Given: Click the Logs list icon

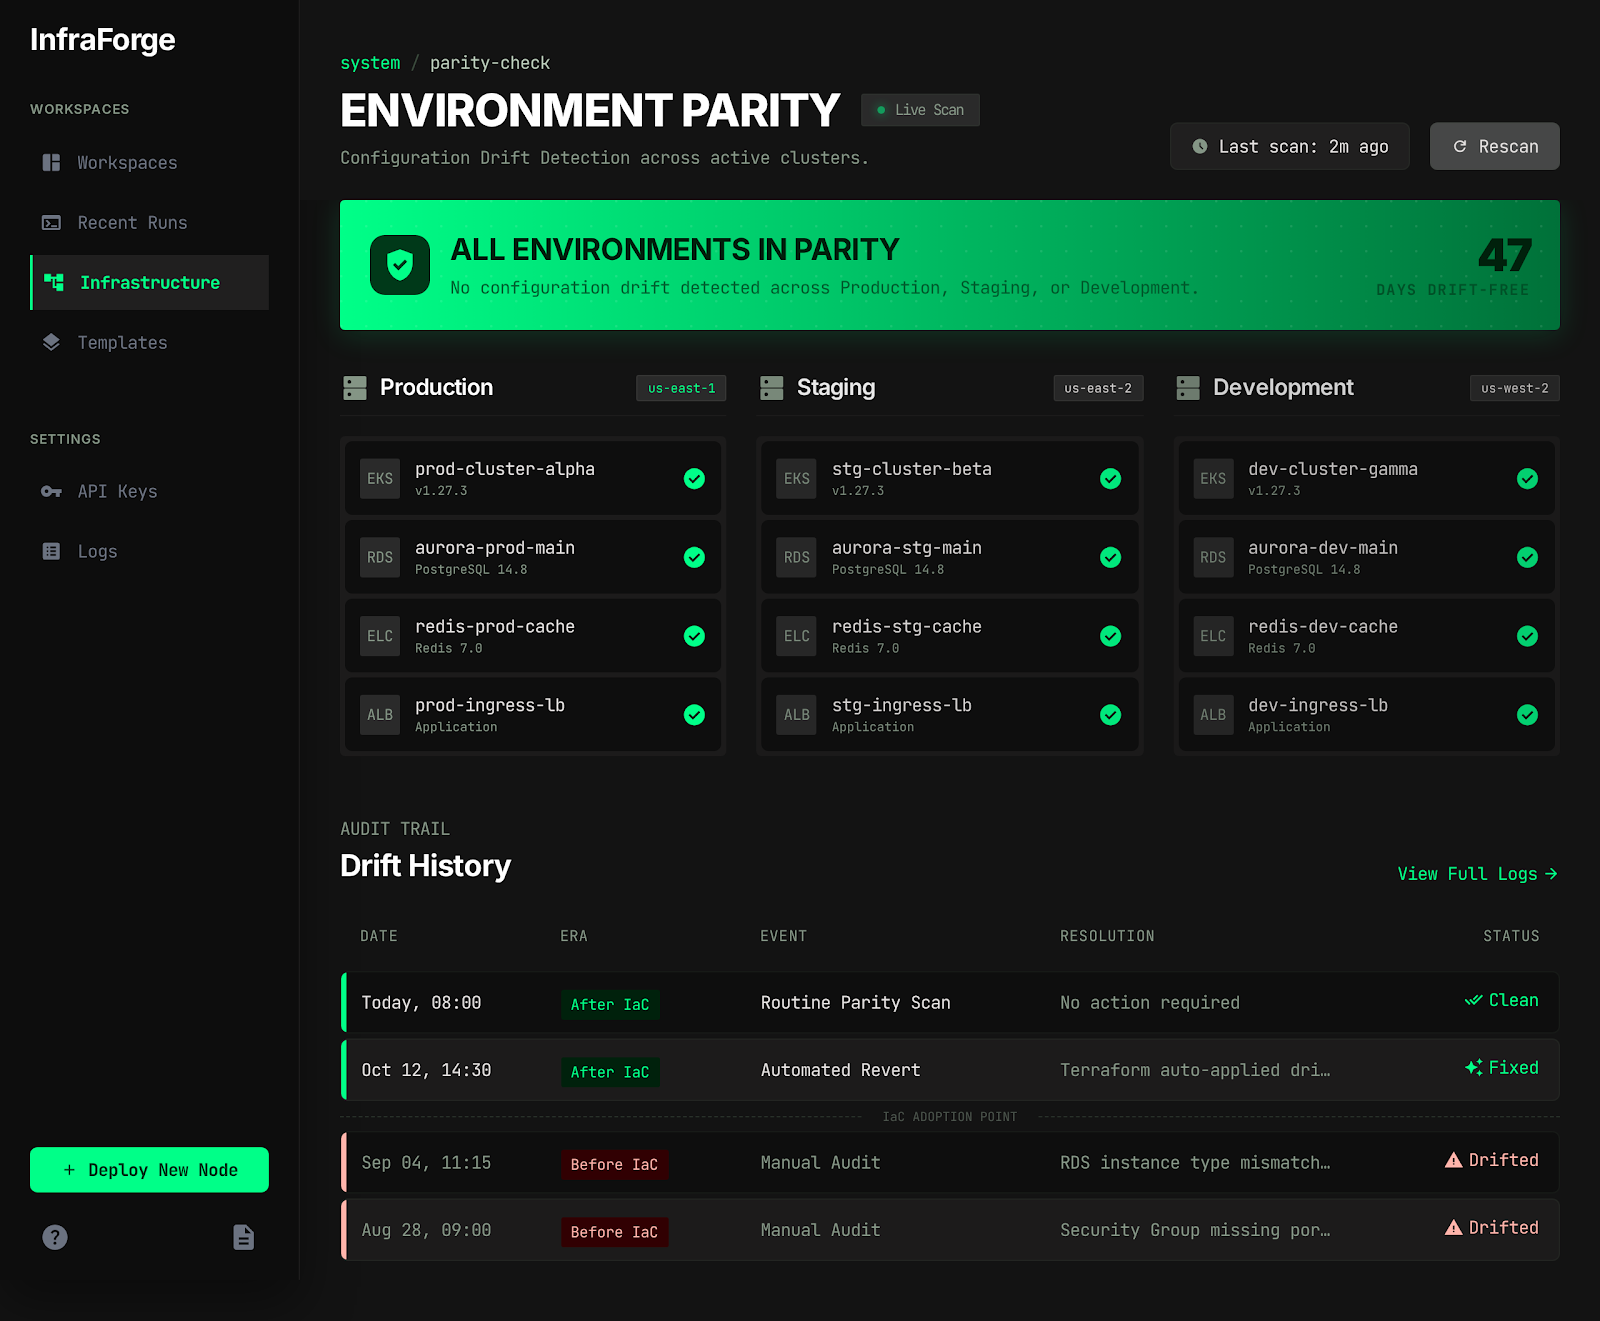Looking at the screenshot, I should [x=51, y=551].
